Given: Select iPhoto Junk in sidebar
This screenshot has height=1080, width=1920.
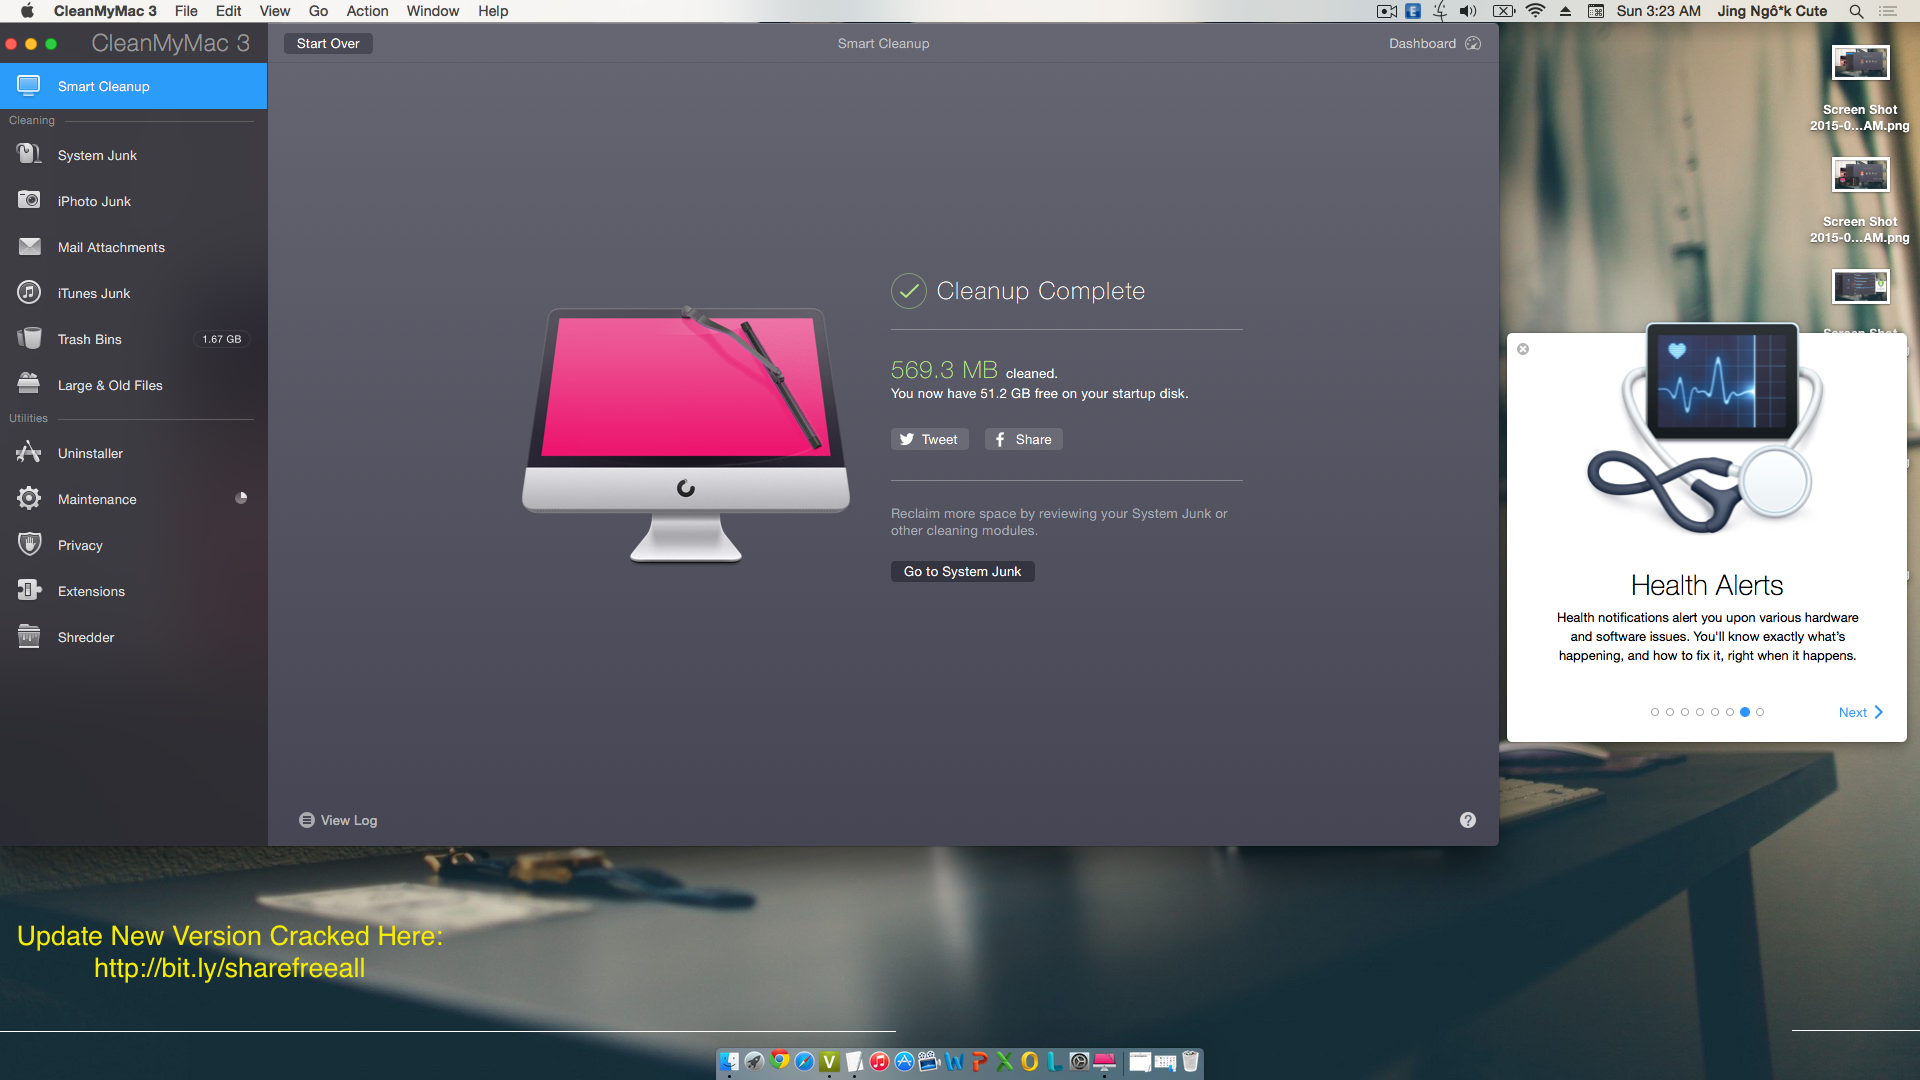Looking at the screenshot, I should [x=94, y=201].
